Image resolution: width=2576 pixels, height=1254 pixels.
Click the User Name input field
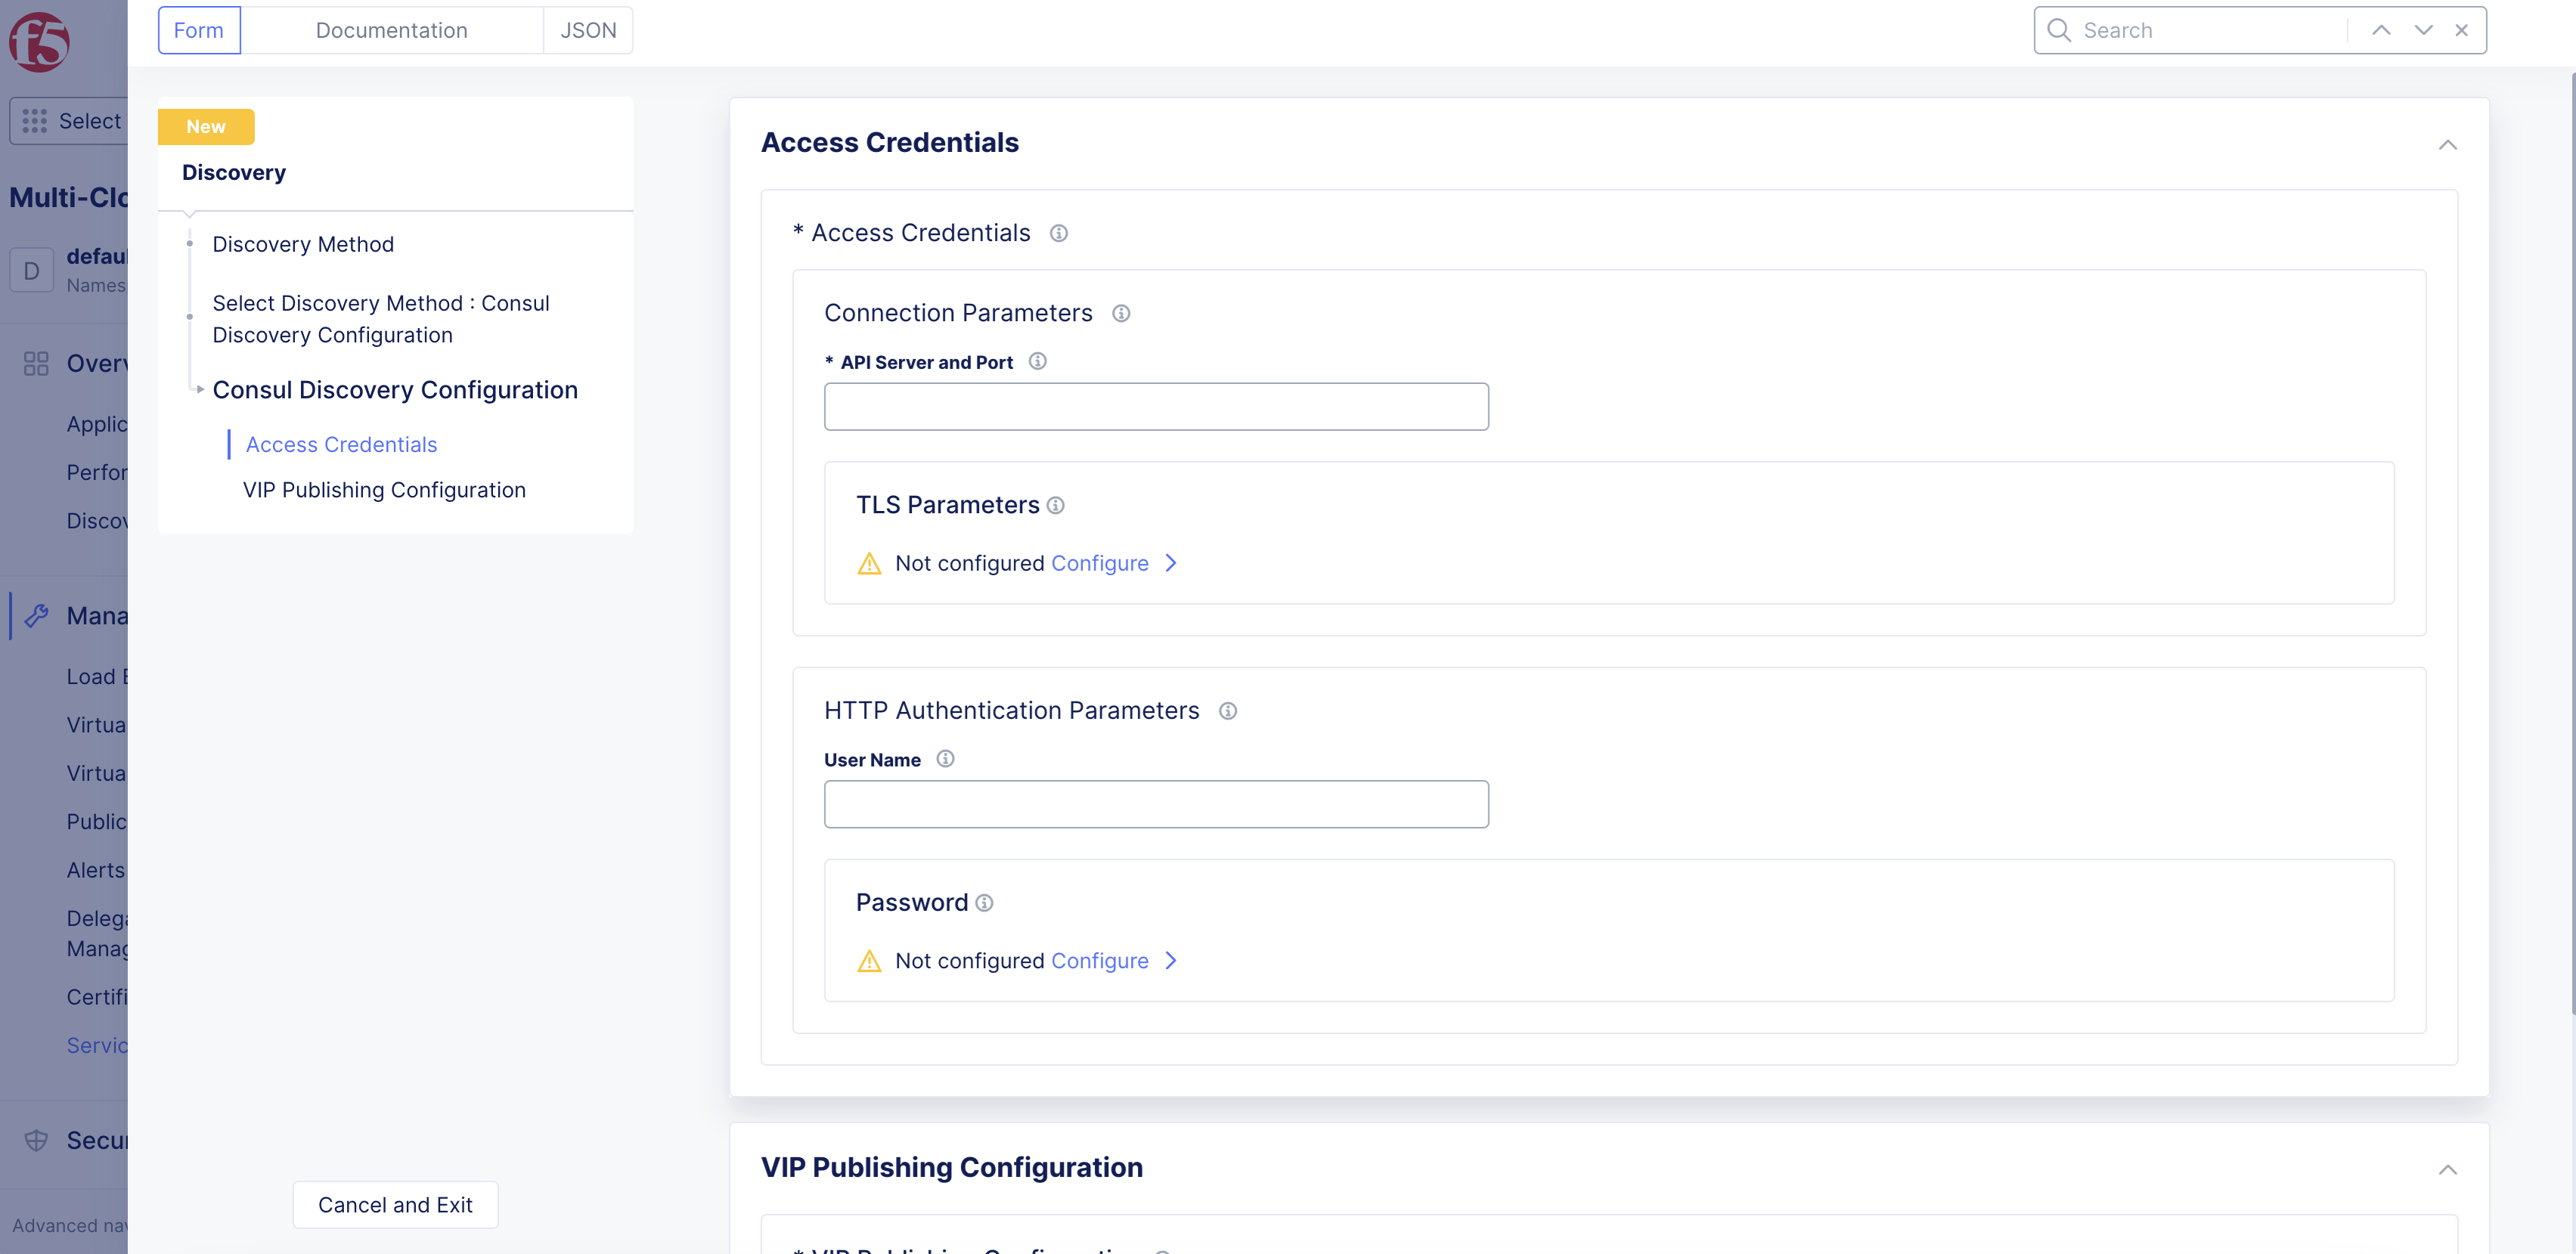pos(1155,803)
